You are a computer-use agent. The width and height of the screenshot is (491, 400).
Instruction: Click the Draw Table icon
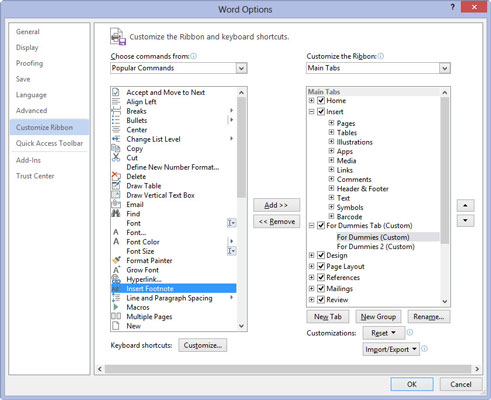coord(116,186)
